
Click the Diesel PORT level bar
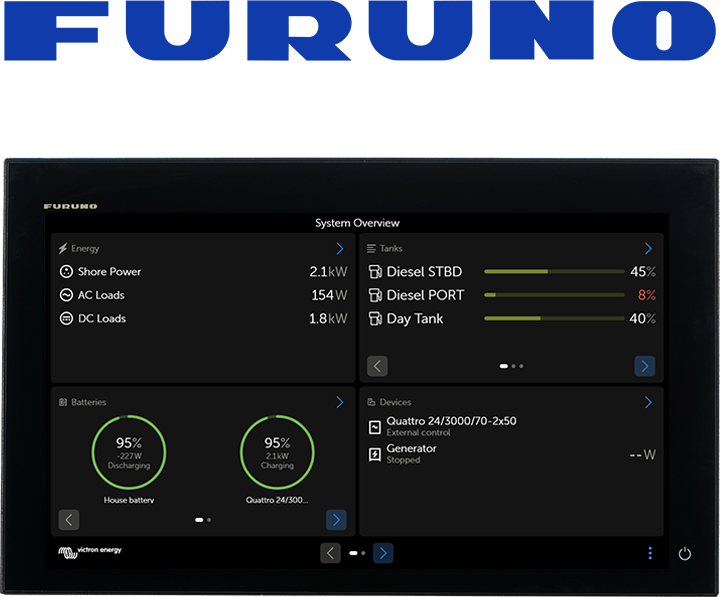(x=553, y=295)
